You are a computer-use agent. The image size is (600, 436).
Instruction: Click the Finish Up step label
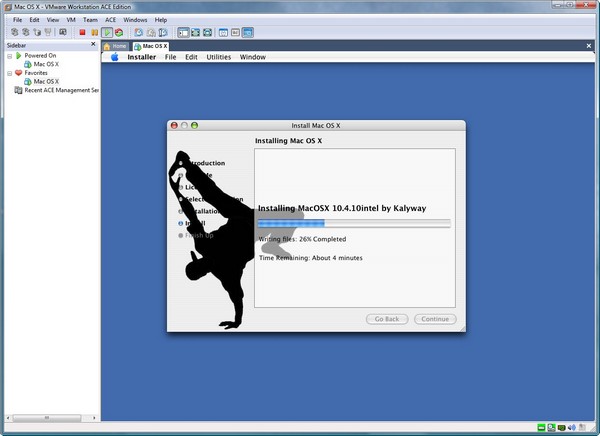pyautogui.click(x=199, y=235)
